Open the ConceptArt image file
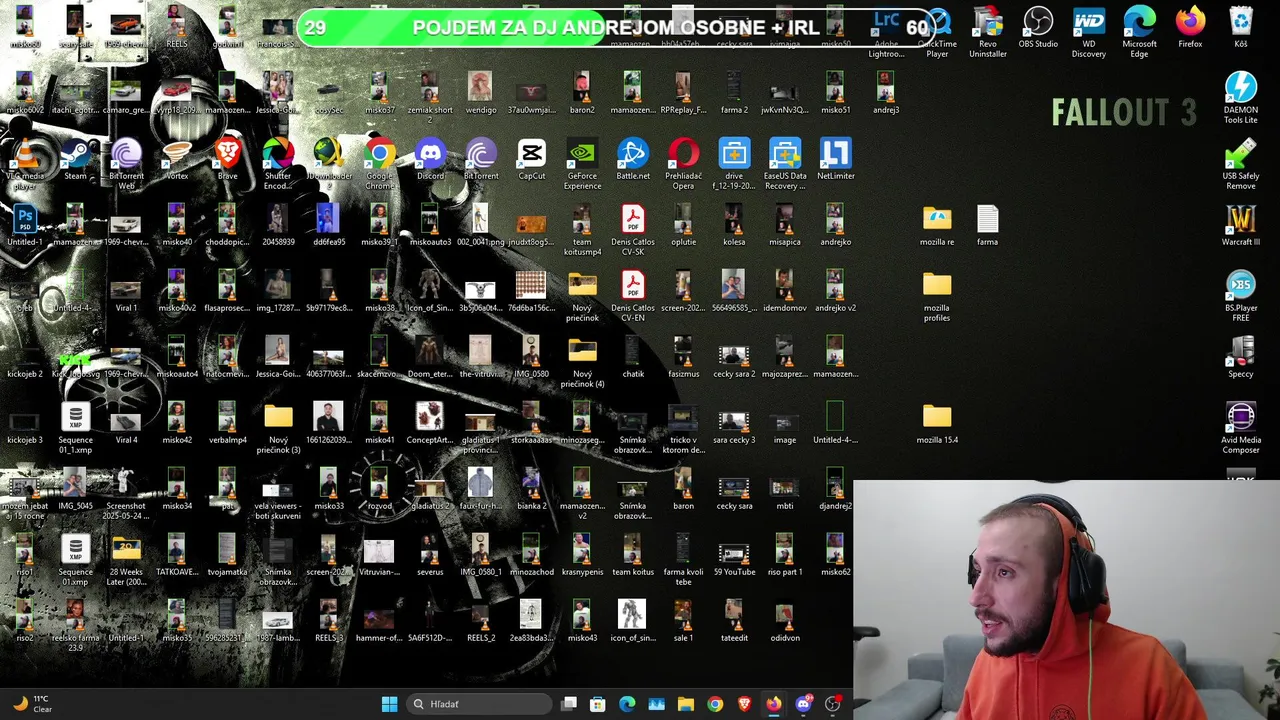Viewport: 1280px width, 720px height. (430, 424)
